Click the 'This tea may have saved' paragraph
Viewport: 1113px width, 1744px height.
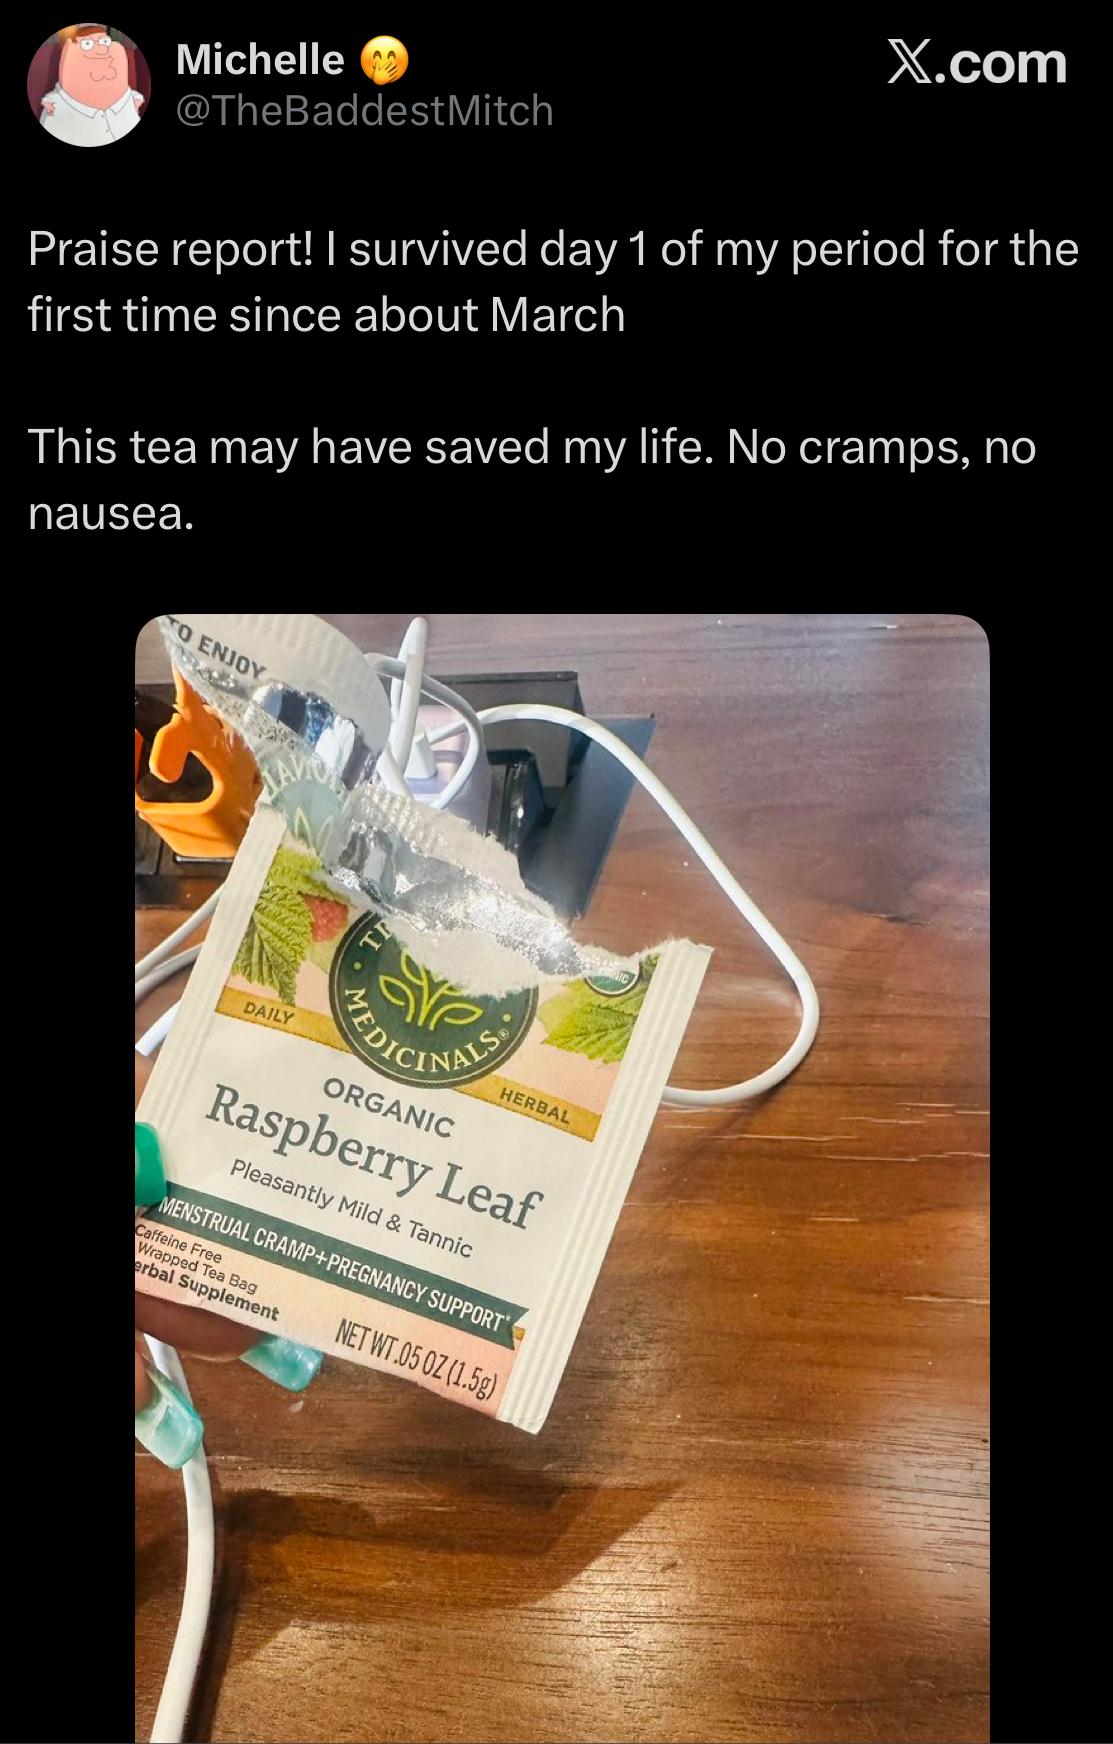pyautogui.click(x=531, y=479)
